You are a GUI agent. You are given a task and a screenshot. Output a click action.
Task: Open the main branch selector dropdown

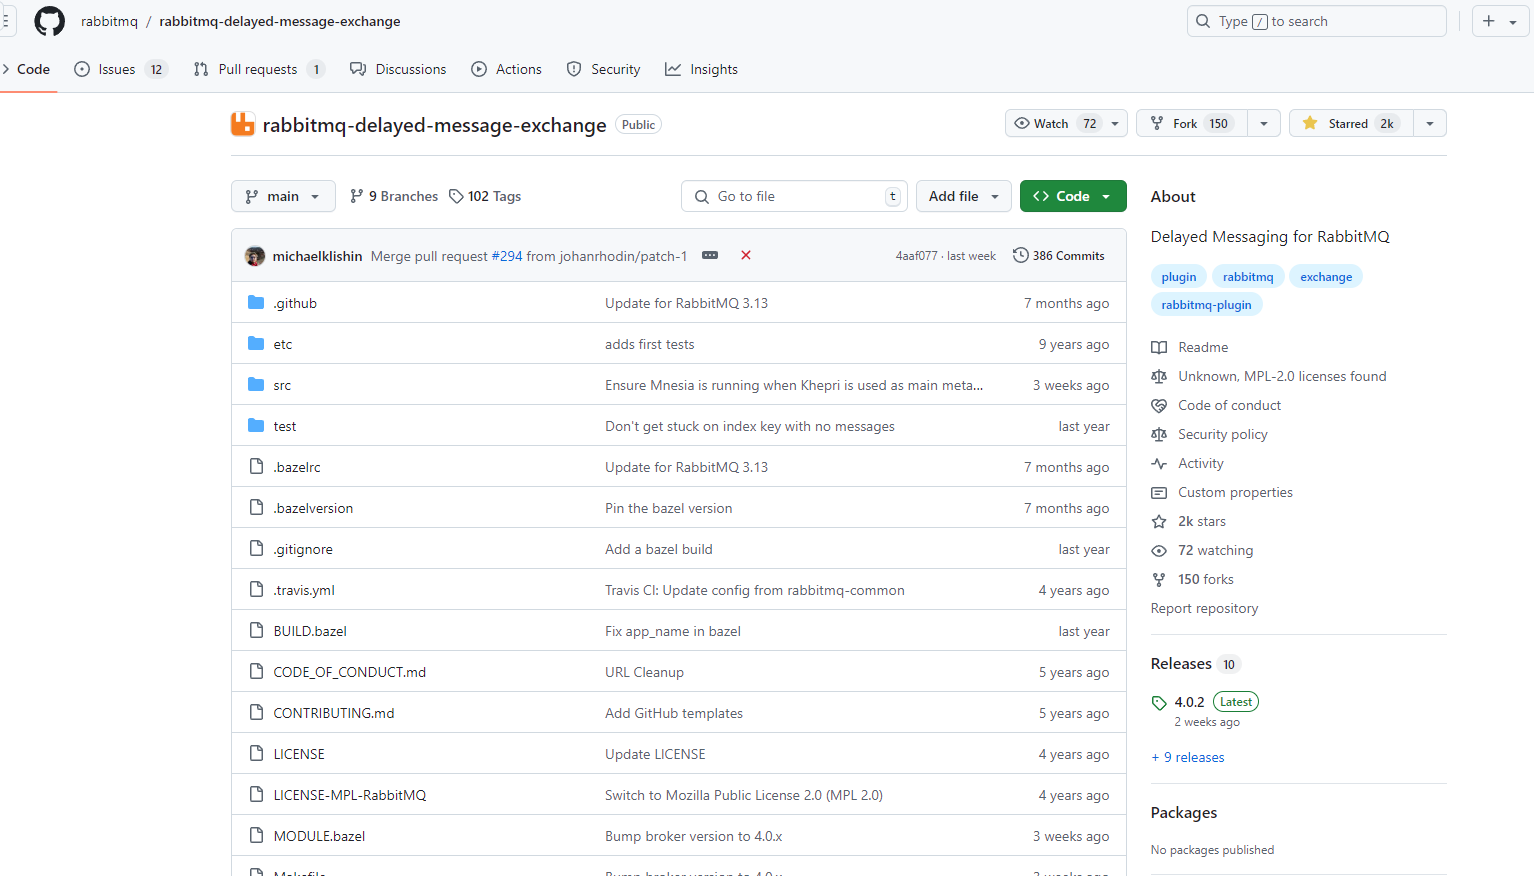pyautogui.click(x=282, y=196)
